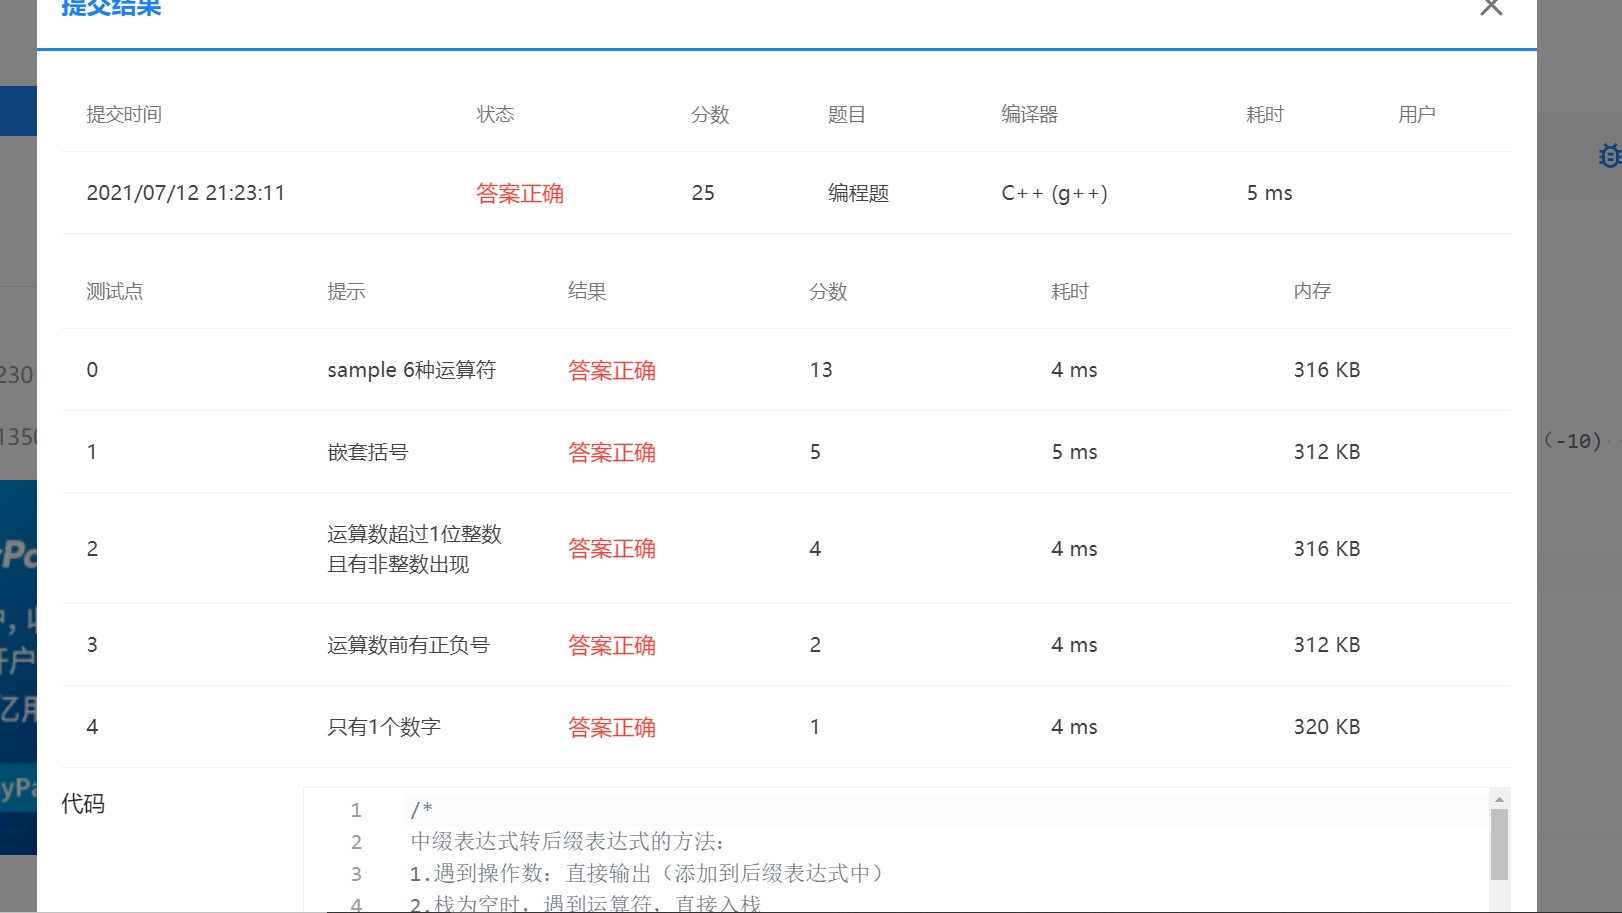Click code line 2 中缀表达式转后缀表达式的方法

[568, 842]
